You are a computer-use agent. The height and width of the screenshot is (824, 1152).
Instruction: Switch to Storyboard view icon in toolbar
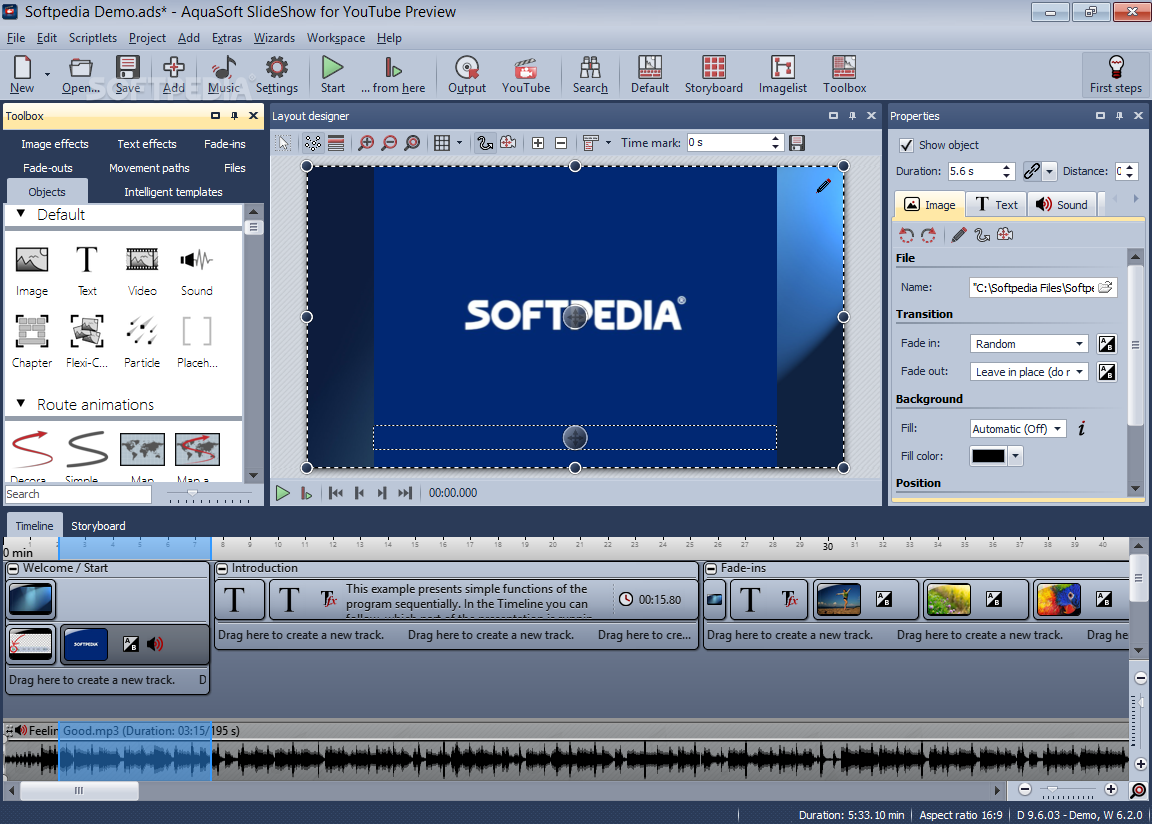[714, 75]
